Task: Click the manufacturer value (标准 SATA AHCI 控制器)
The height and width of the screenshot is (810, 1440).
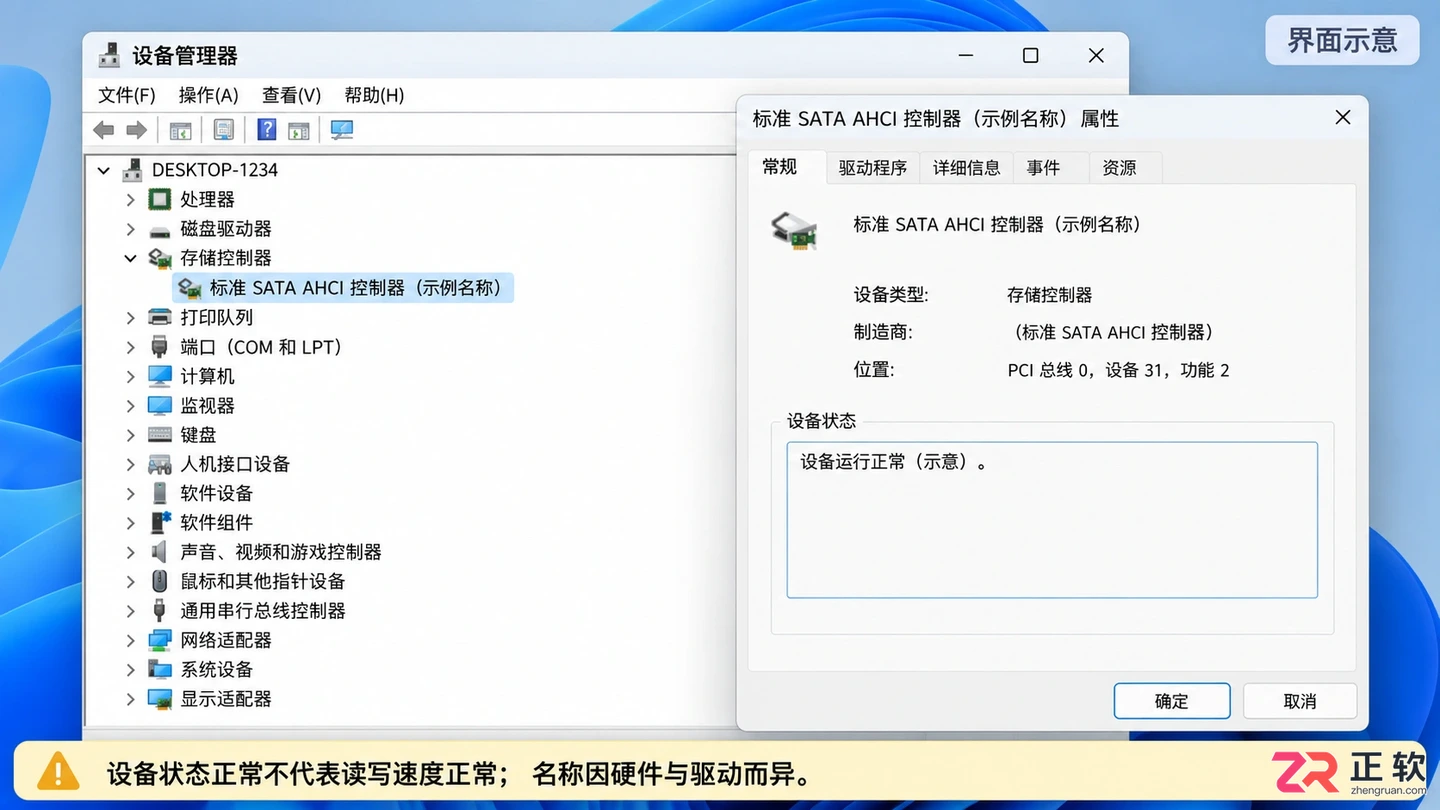Action: (1112, 332)
